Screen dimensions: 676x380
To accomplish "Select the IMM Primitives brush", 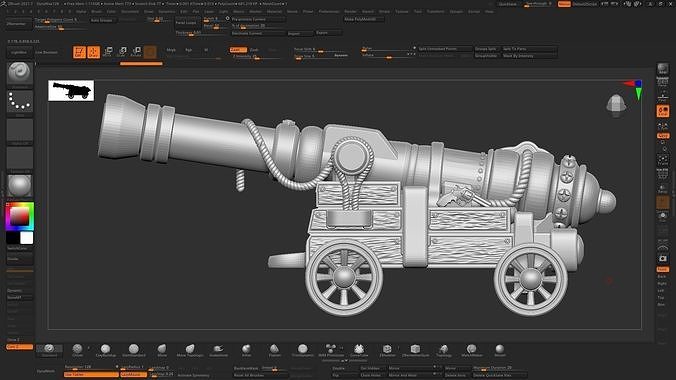I will click(331, 350).
